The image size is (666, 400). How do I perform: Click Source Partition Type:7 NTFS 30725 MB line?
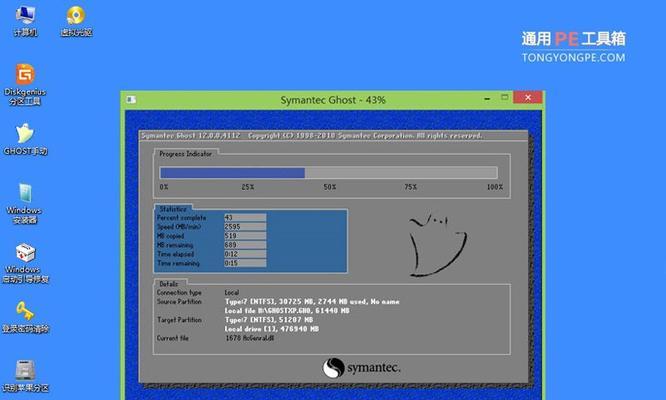click(x=312, y=301)
